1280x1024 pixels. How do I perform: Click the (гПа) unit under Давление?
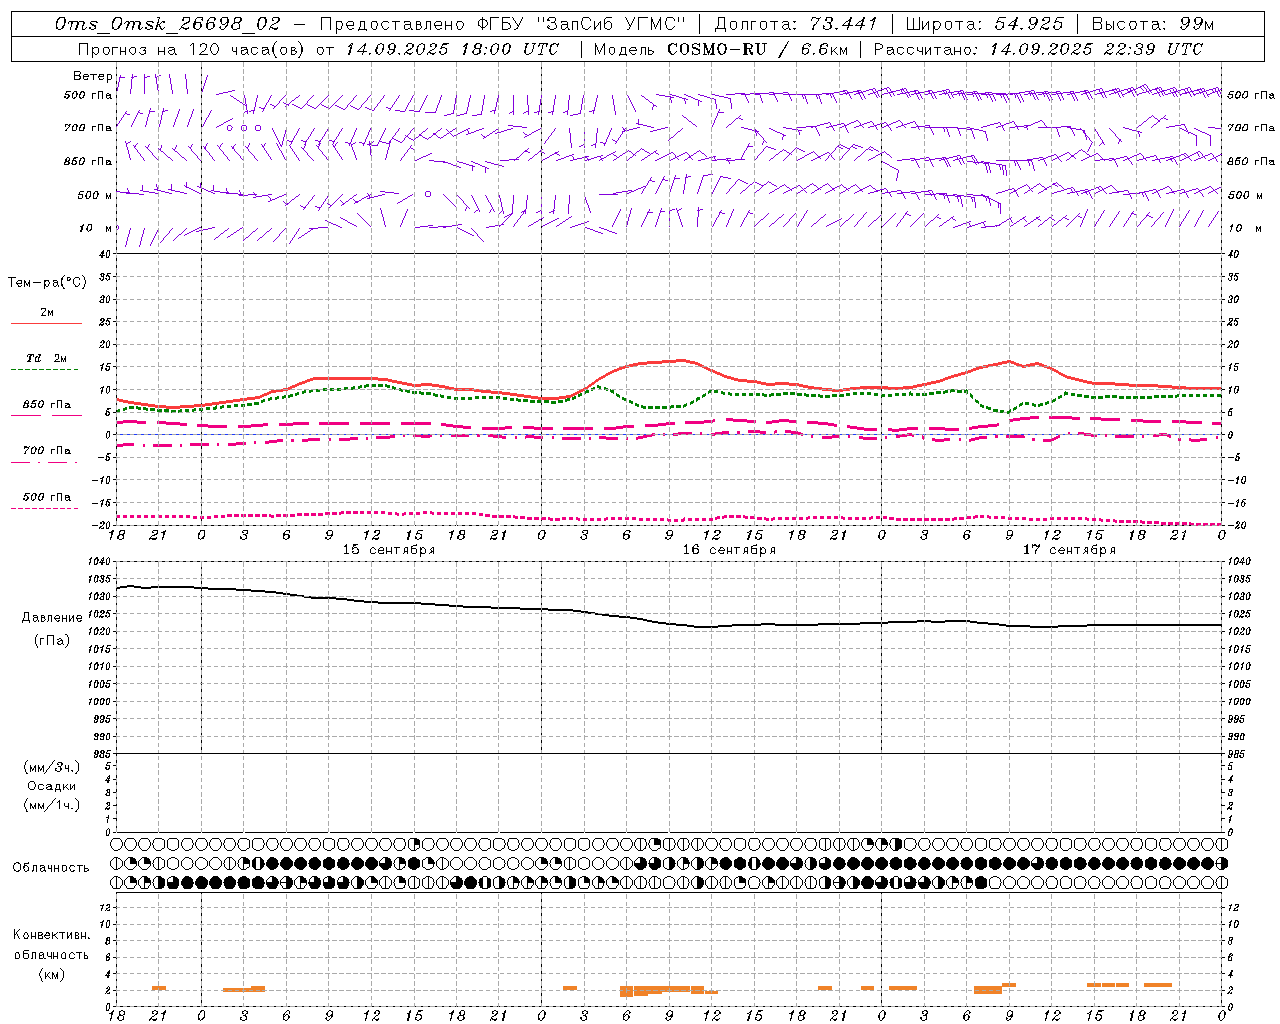[52, 640]
